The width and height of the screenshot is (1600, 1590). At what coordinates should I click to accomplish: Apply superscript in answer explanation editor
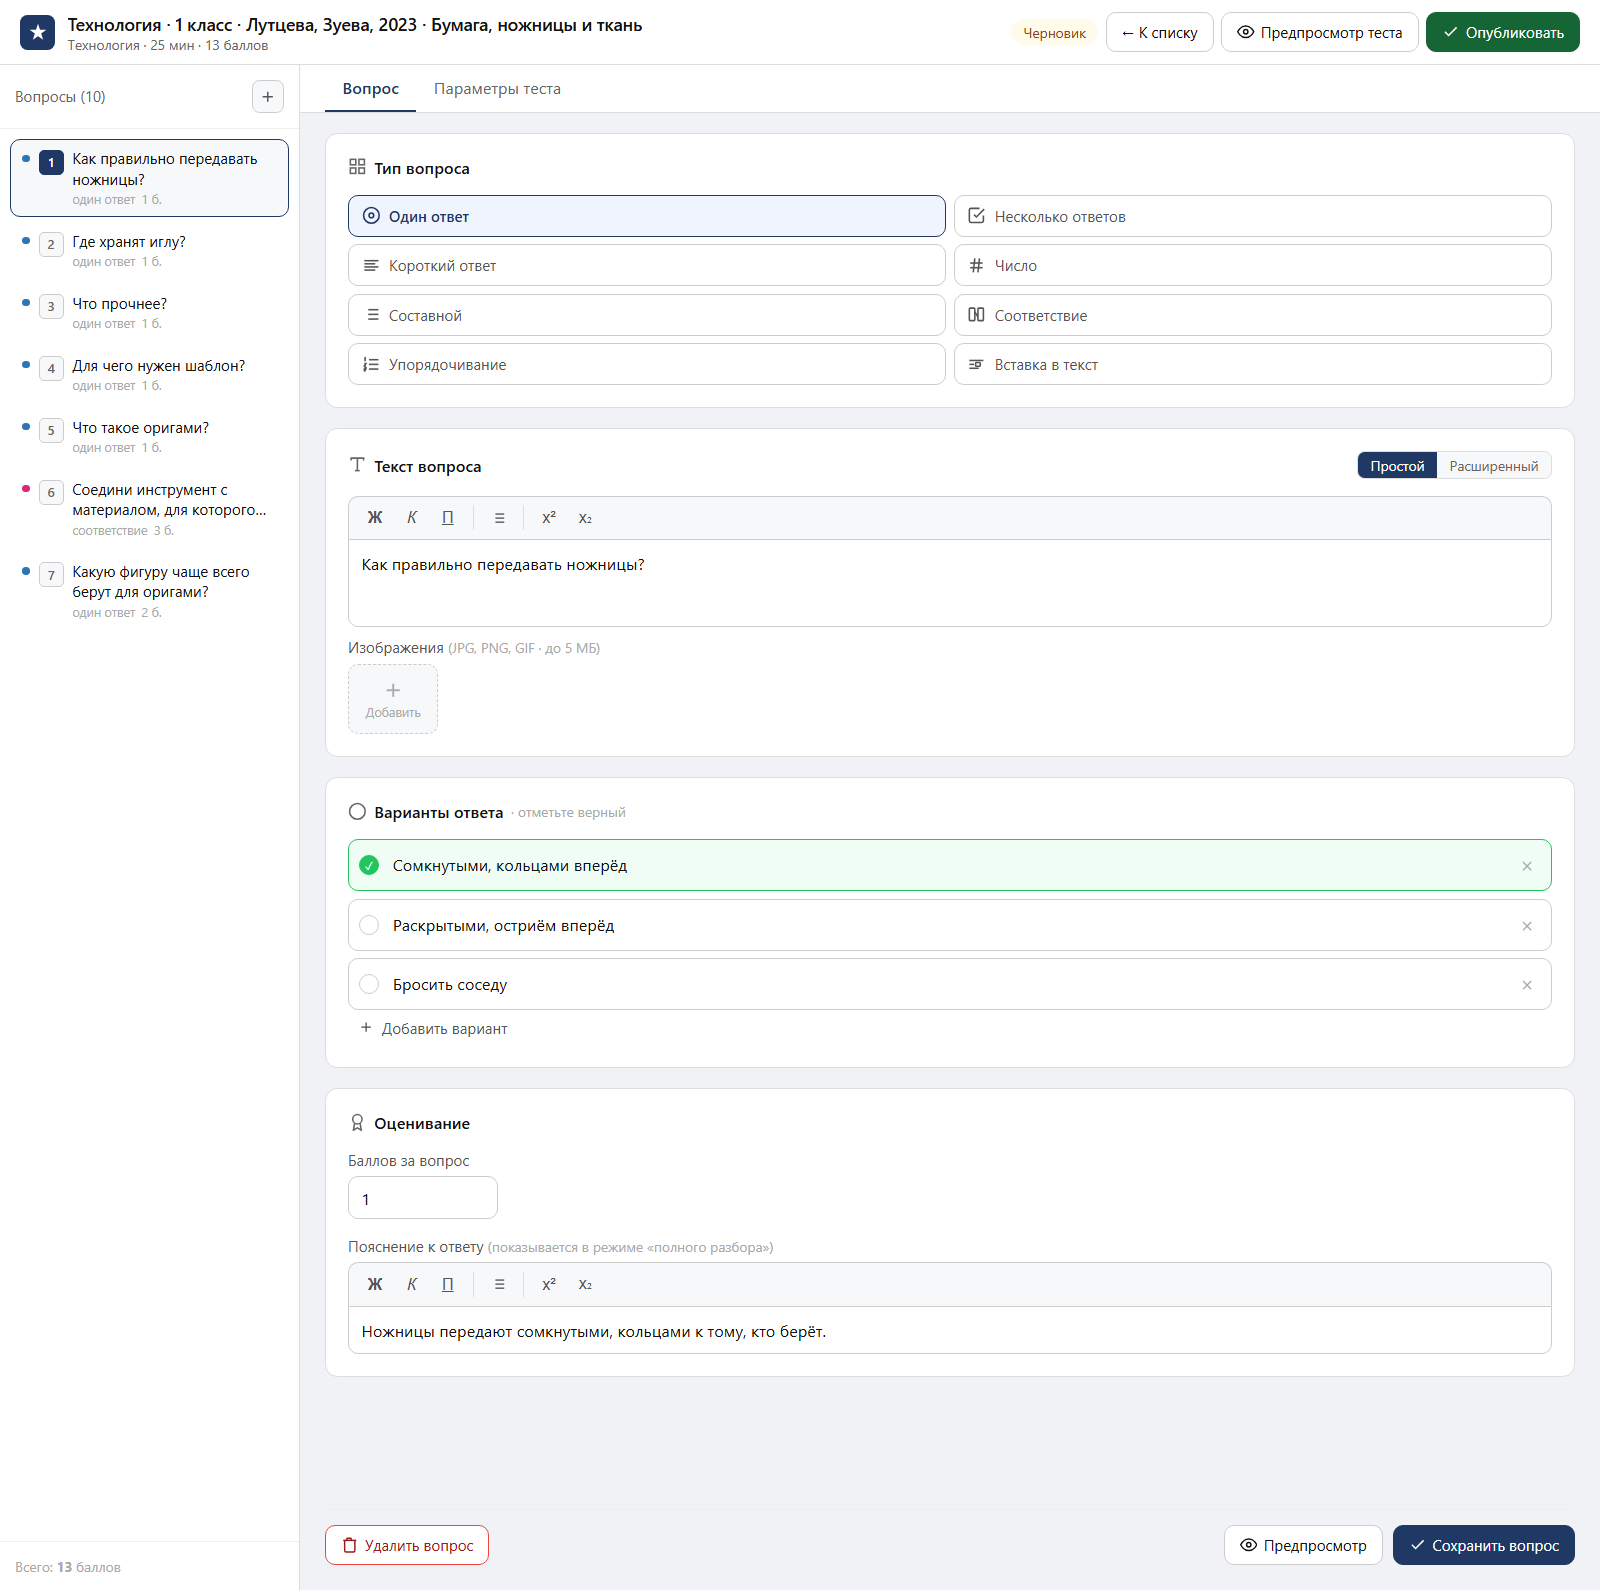point(549,1284)
